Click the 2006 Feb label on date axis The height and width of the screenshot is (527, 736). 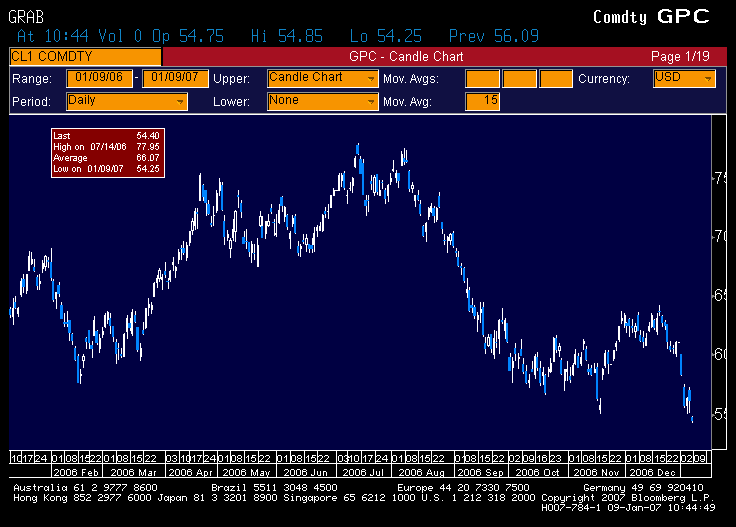(x=76, y=471)
